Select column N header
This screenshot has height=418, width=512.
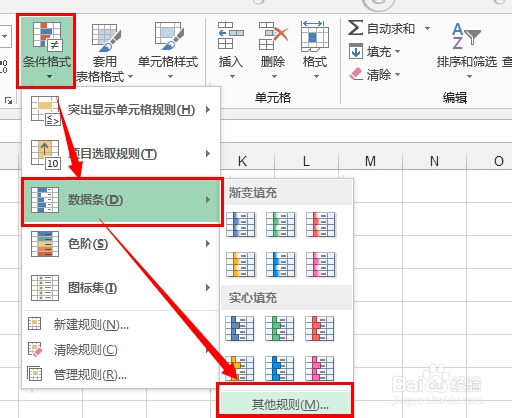[x=434, y=161]
